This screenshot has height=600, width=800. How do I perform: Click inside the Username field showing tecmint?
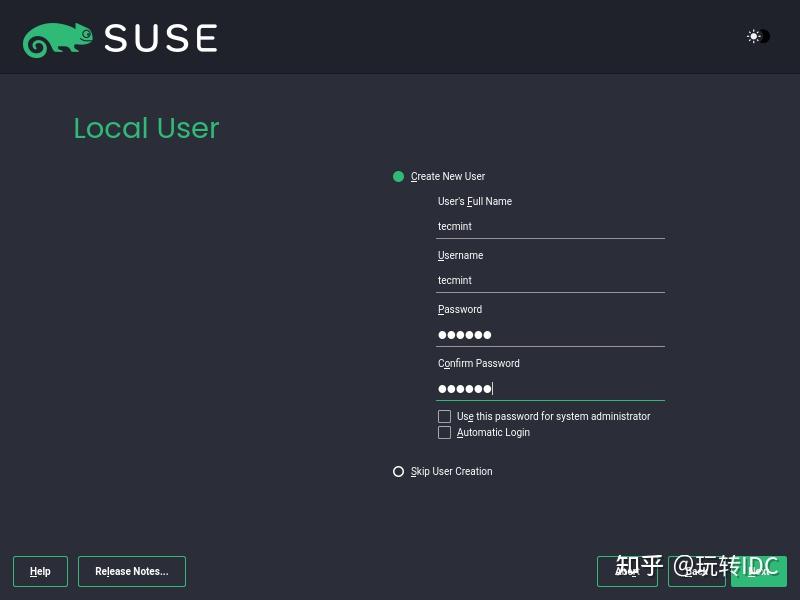pos(550,280)
